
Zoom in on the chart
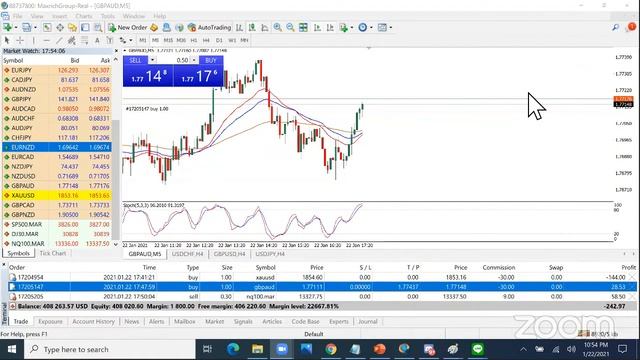[278, 27]
